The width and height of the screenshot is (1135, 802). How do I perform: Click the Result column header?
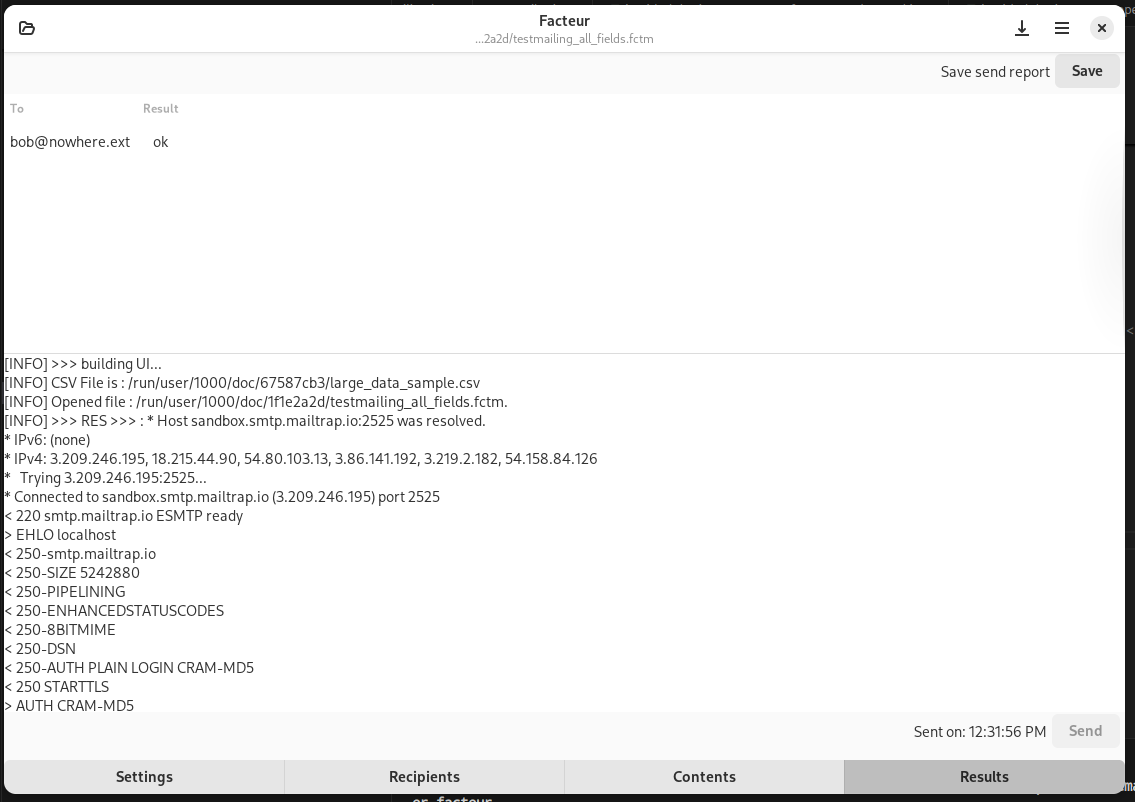coord(160,109)
